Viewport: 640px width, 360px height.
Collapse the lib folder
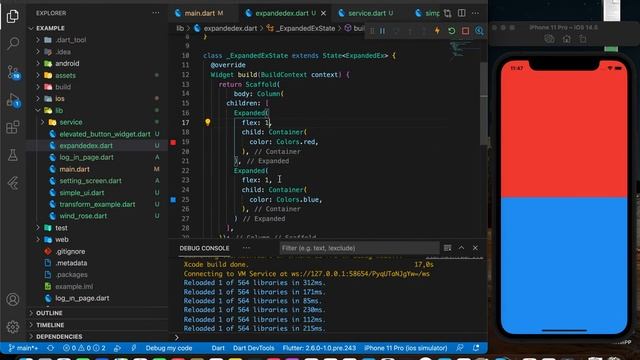(59, 111)
